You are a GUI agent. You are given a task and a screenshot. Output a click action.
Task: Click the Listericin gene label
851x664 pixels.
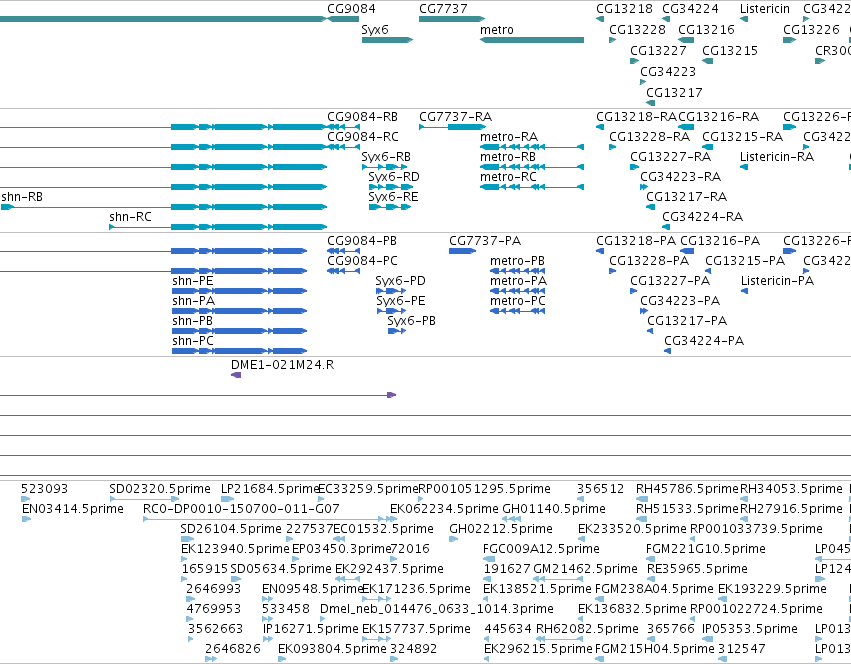point(765,9)
